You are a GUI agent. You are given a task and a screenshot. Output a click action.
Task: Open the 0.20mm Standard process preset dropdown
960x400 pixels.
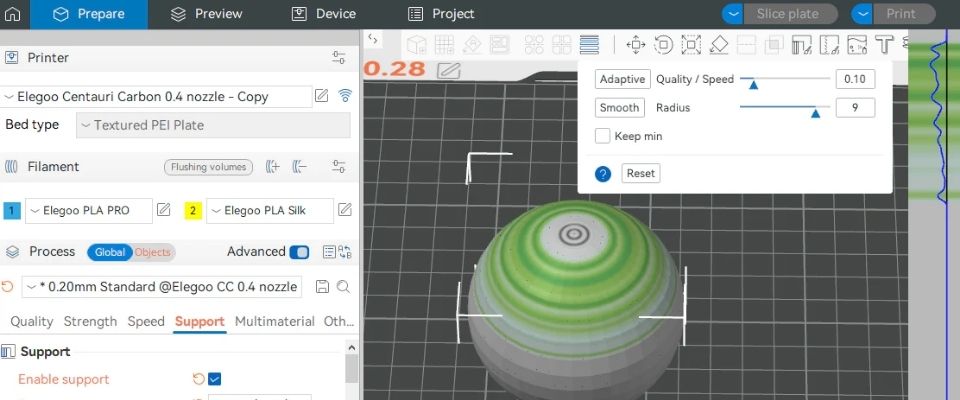[161, 286]
